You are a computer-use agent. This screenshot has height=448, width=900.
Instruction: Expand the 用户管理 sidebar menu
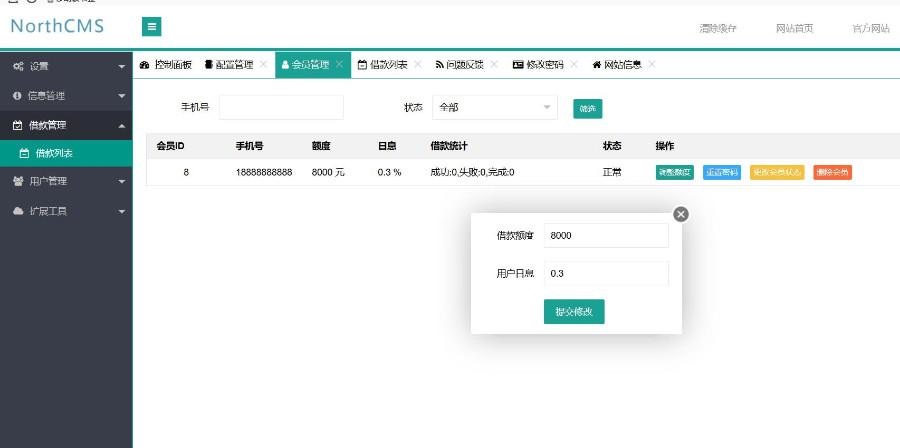coord(66,182)
